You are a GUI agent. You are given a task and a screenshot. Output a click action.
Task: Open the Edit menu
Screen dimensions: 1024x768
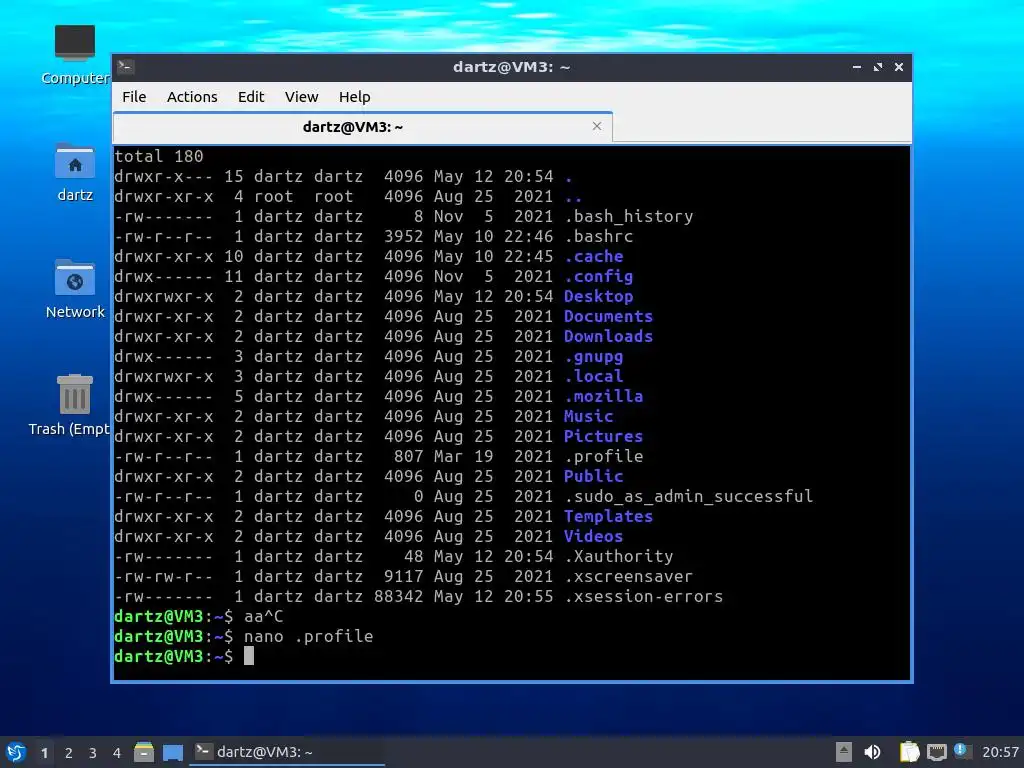(251, 97)
